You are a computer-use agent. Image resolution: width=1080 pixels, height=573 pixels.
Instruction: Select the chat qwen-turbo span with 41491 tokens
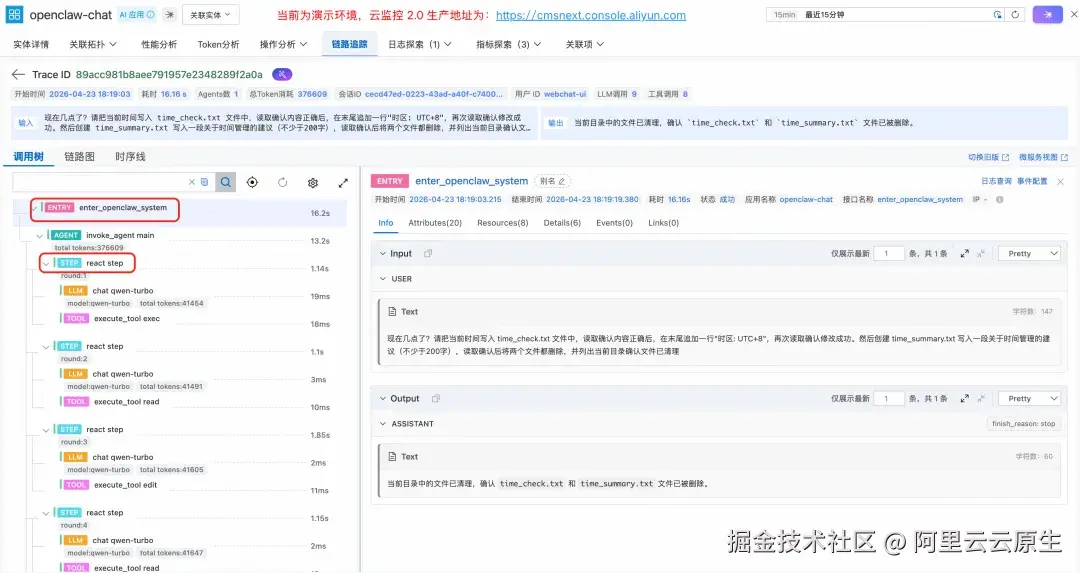pos(123,374)
